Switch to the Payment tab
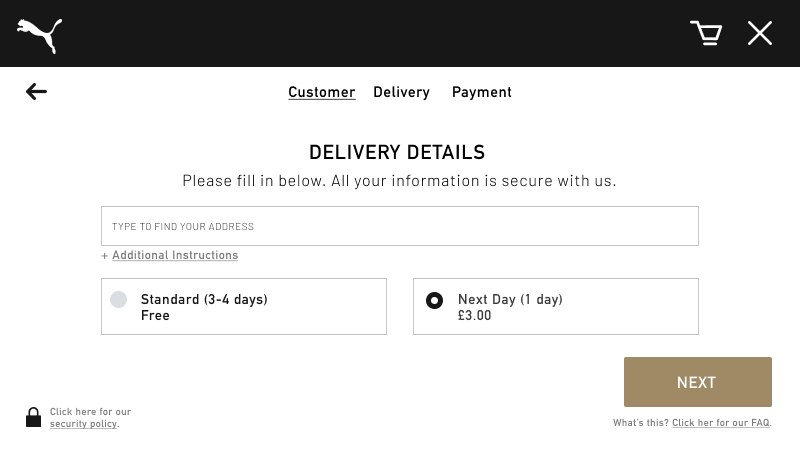 [x=482, y=92]
